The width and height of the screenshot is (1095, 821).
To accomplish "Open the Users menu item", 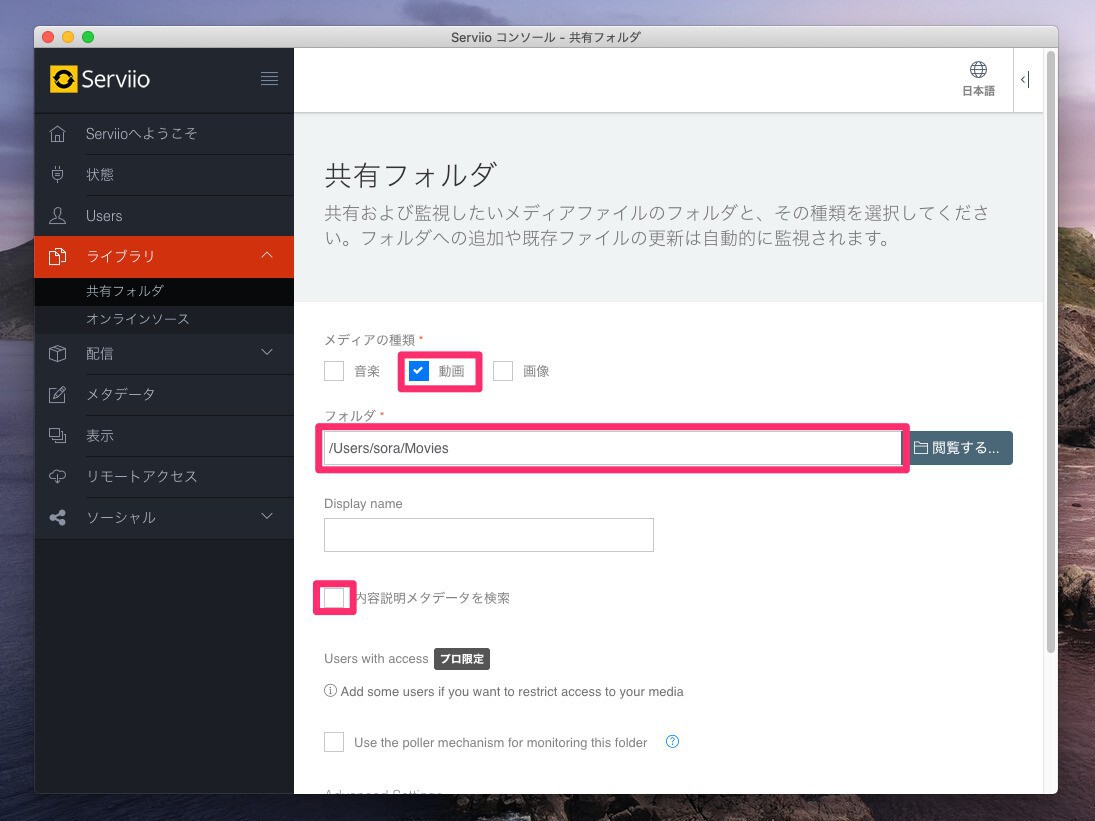I will tap(164, 216).
